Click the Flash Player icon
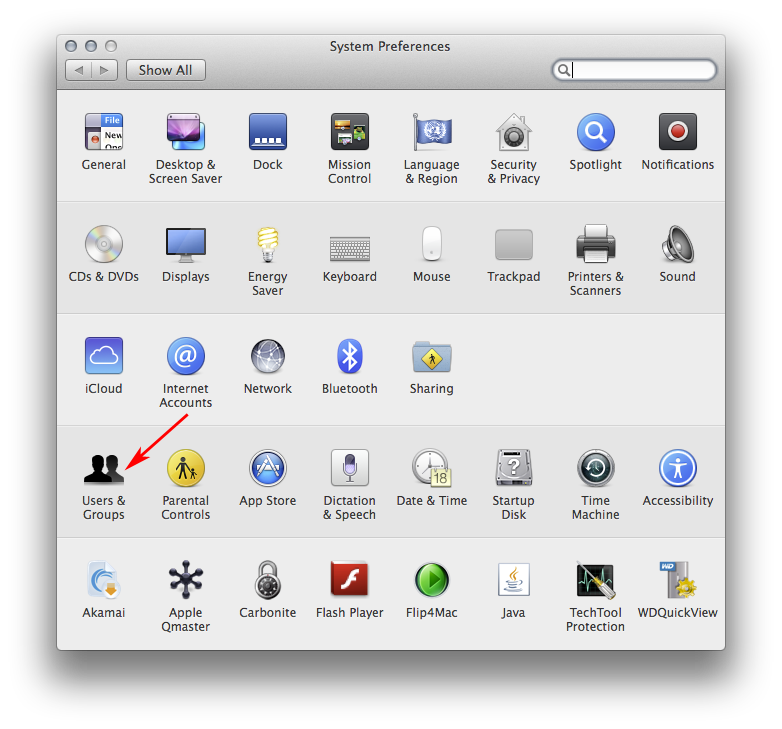 click(x=349, y=580)
